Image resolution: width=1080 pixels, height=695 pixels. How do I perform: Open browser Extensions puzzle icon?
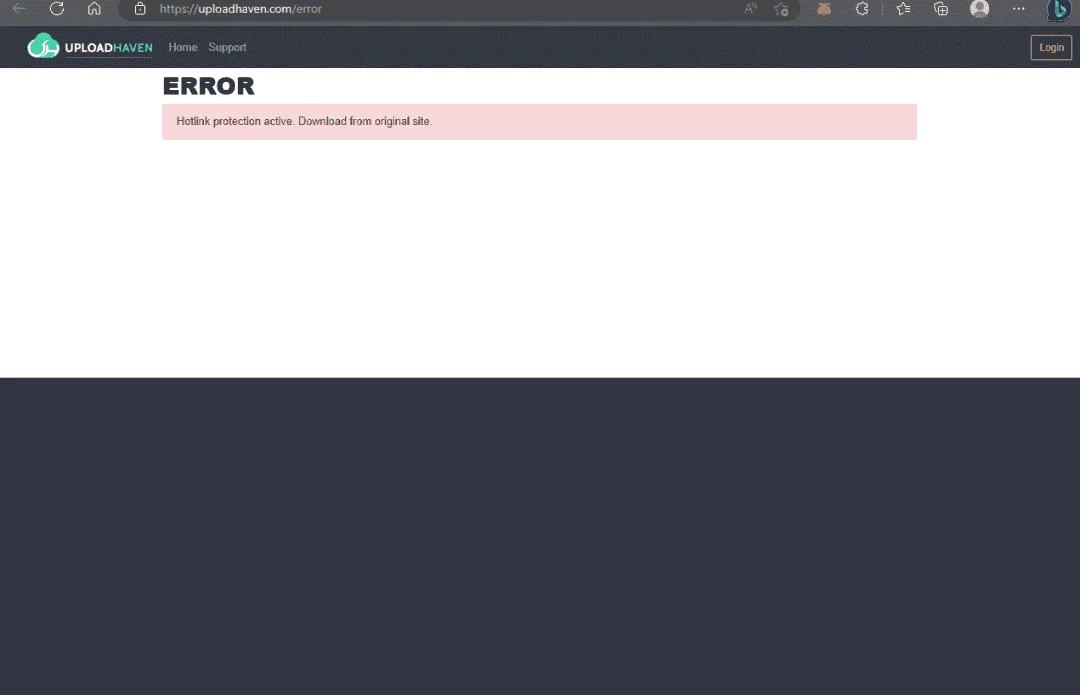862,9
